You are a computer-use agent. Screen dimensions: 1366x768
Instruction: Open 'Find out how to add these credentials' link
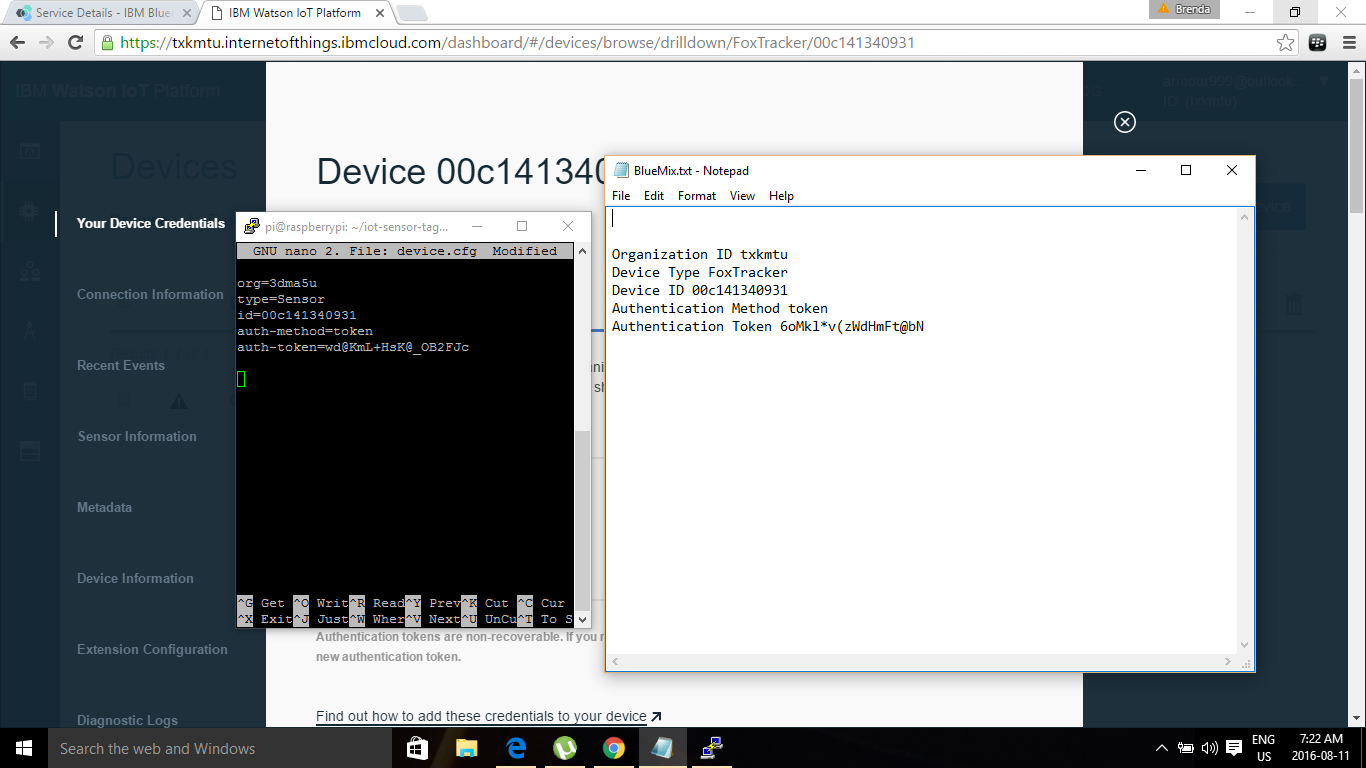(489, 716)
